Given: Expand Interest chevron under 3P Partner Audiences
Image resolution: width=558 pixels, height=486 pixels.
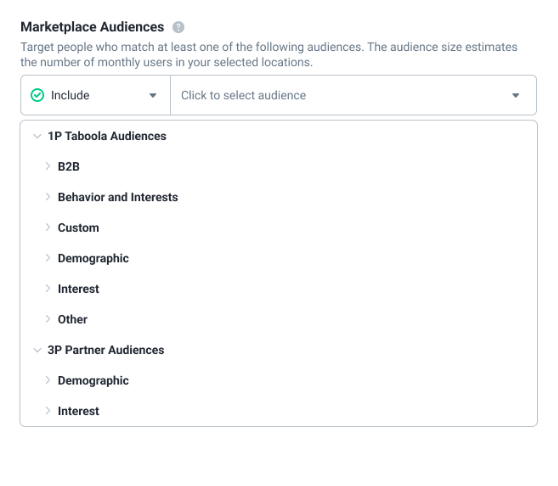Looking at the screenshot, I should click(x=48, y=411).
